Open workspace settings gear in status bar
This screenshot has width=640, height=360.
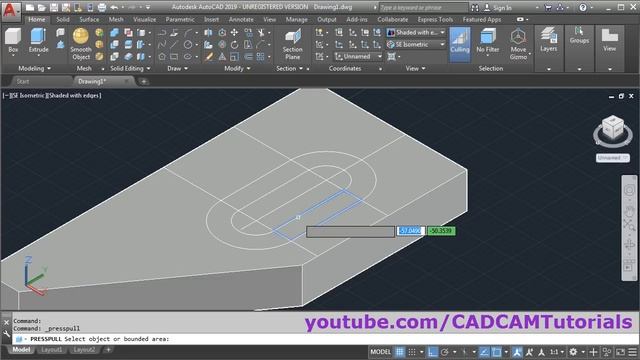click(x=573, y=352)
